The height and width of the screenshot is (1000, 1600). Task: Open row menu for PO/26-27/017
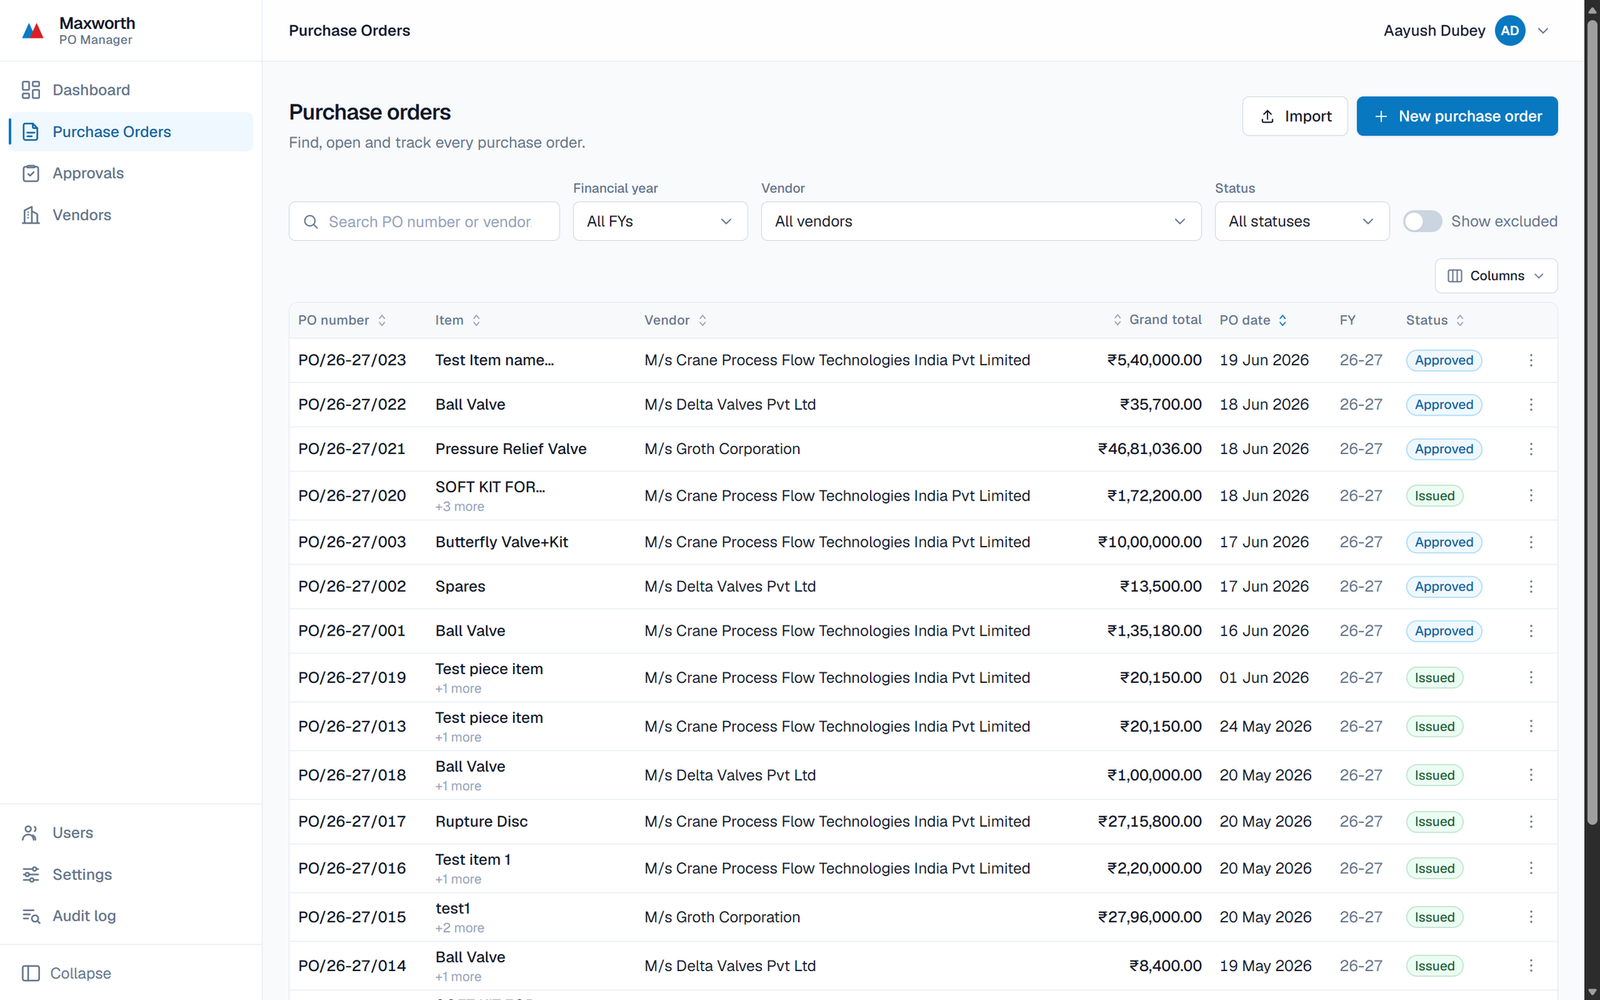click(1531, 822)
